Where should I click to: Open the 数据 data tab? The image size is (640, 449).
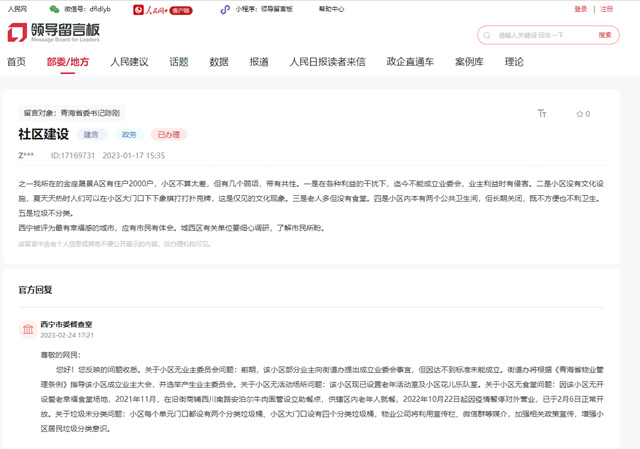coord(219,62)
